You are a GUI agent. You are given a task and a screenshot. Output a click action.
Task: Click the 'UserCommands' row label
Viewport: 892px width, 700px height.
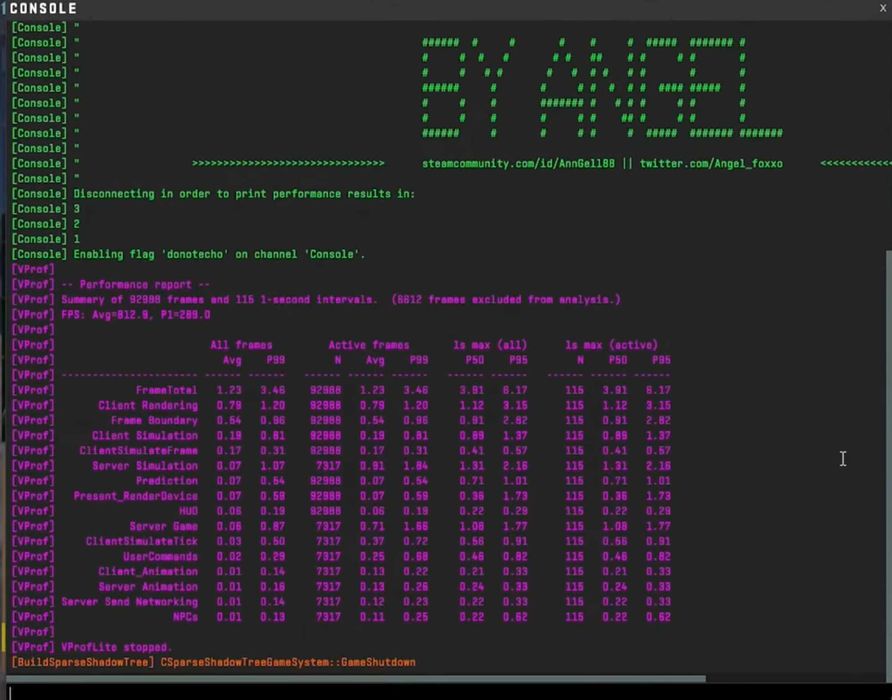(x=160, y=557)
